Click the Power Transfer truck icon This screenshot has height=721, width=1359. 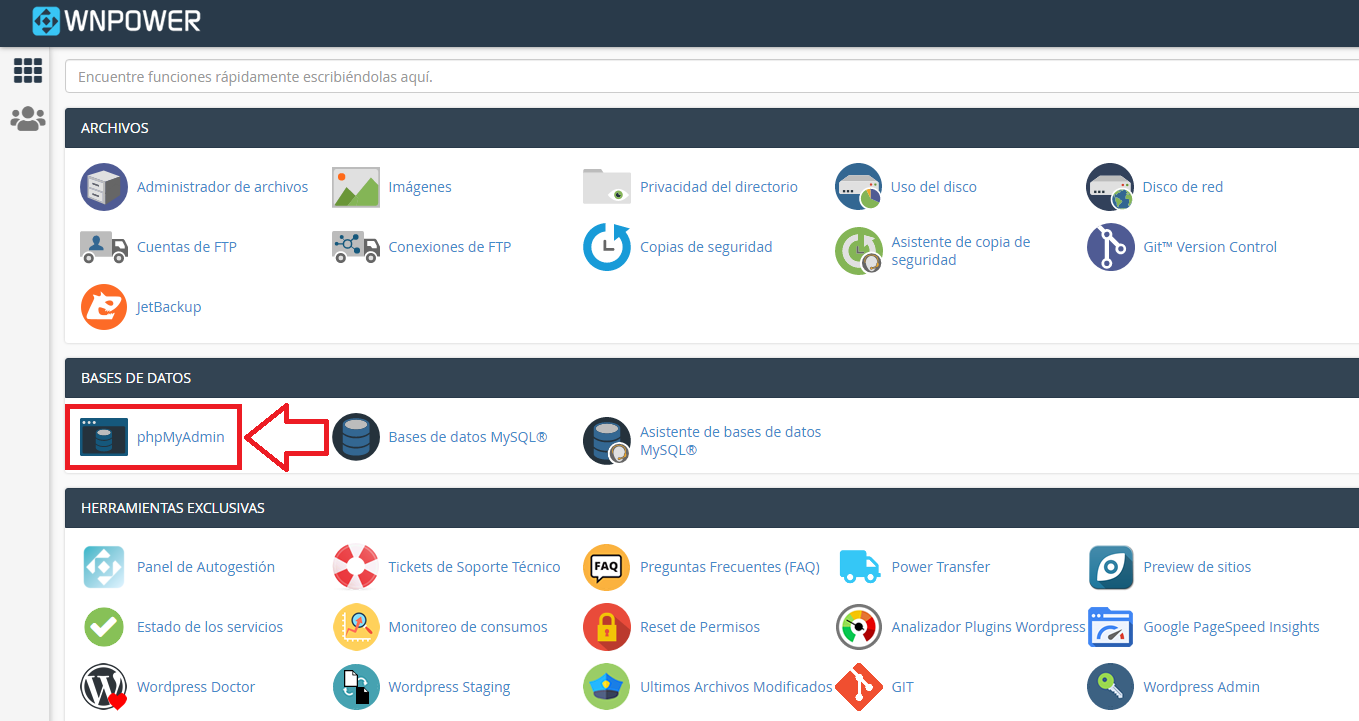click(x=859, y=567)
